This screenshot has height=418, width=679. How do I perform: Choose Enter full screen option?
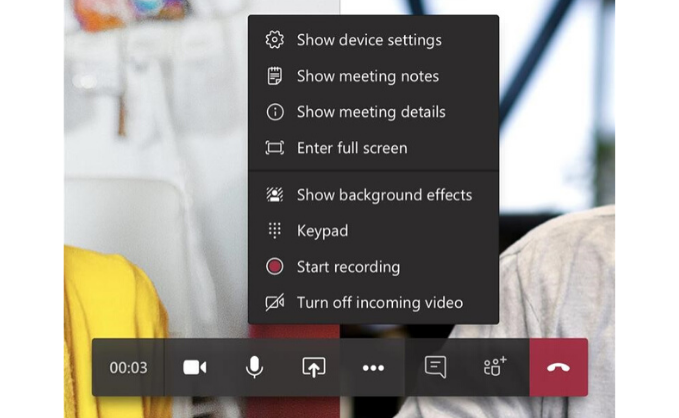point(373,148)
